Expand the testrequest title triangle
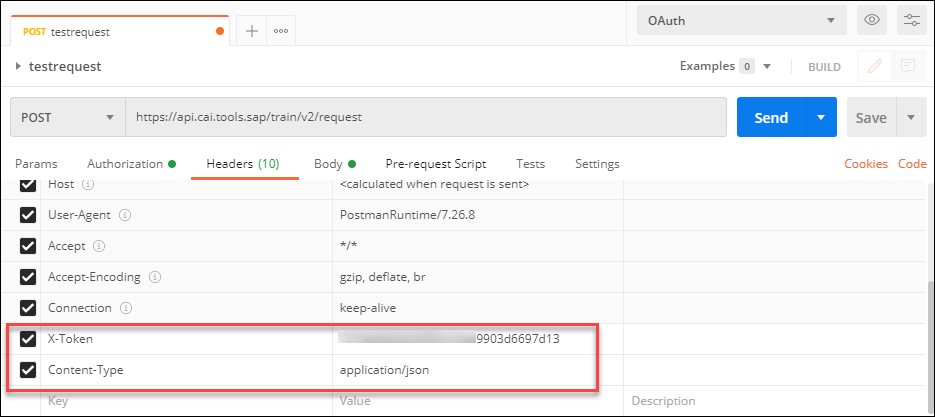 tap(19, 67)
